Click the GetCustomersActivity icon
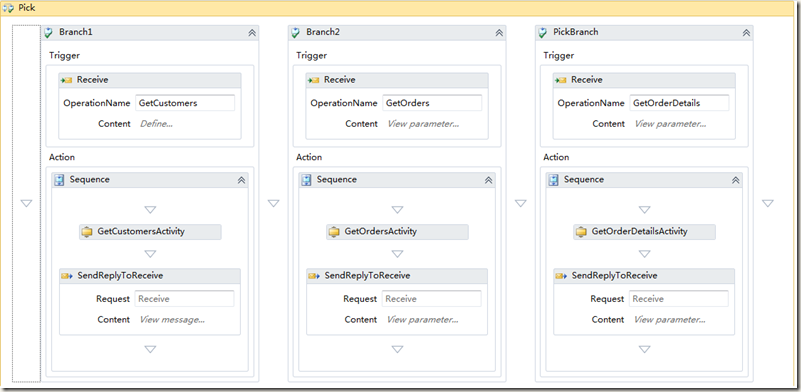Viewport: 801px width, 392px height. [87, 232]
